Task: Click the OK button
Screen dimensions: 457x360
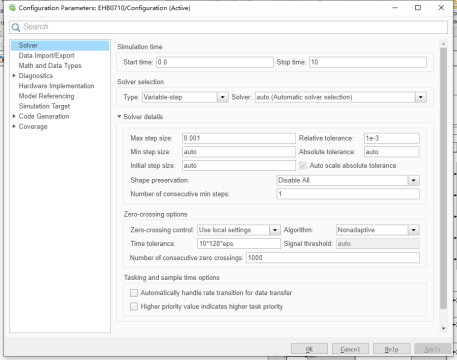Action: pyautogui.click(x=309, y=349)
